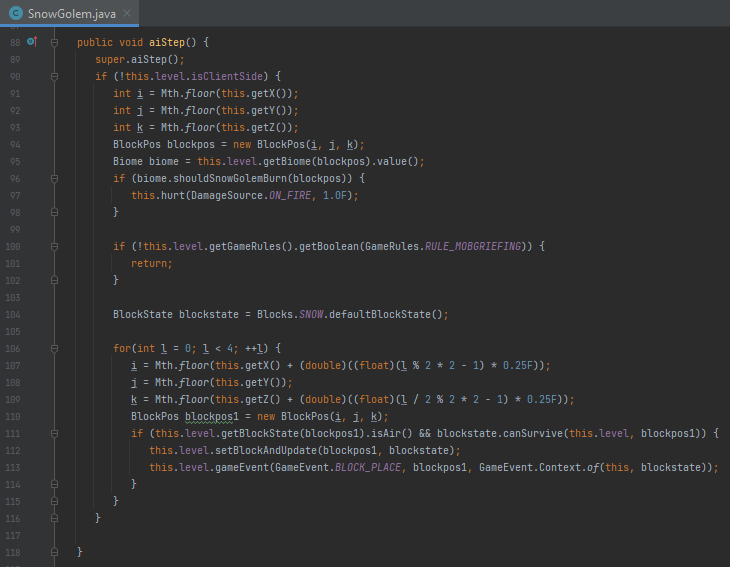Viewport: 730px width, 567px height.
Task: Collapse the RULE_MOBGRIEFING if block
Action: coord(54,246)
